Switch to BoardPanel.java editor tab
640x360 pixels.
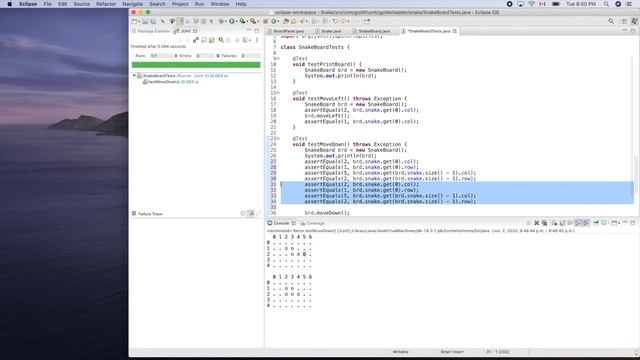coord(288,31)
